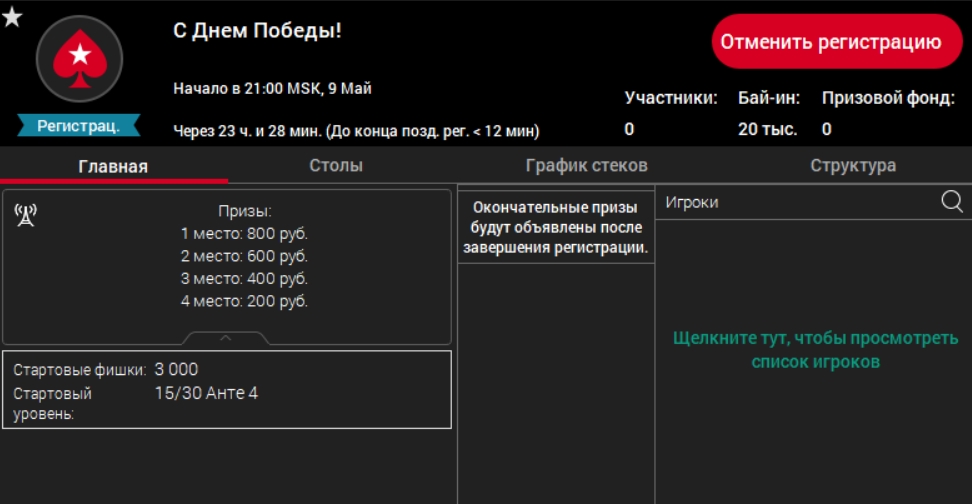Focus the Игроки search field

(x=795, y=202)
